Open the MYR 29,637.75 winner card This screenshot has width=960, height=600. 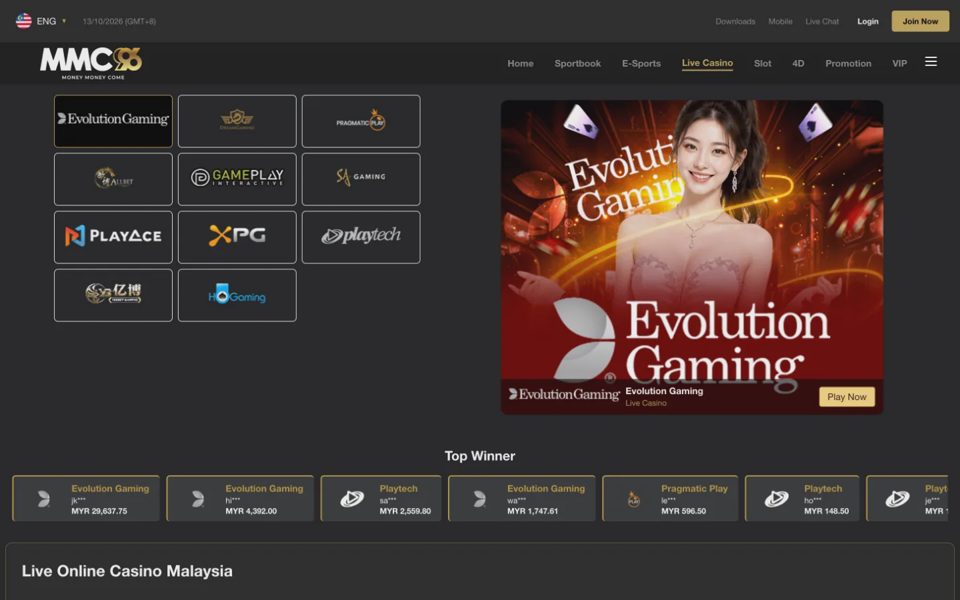86,498
